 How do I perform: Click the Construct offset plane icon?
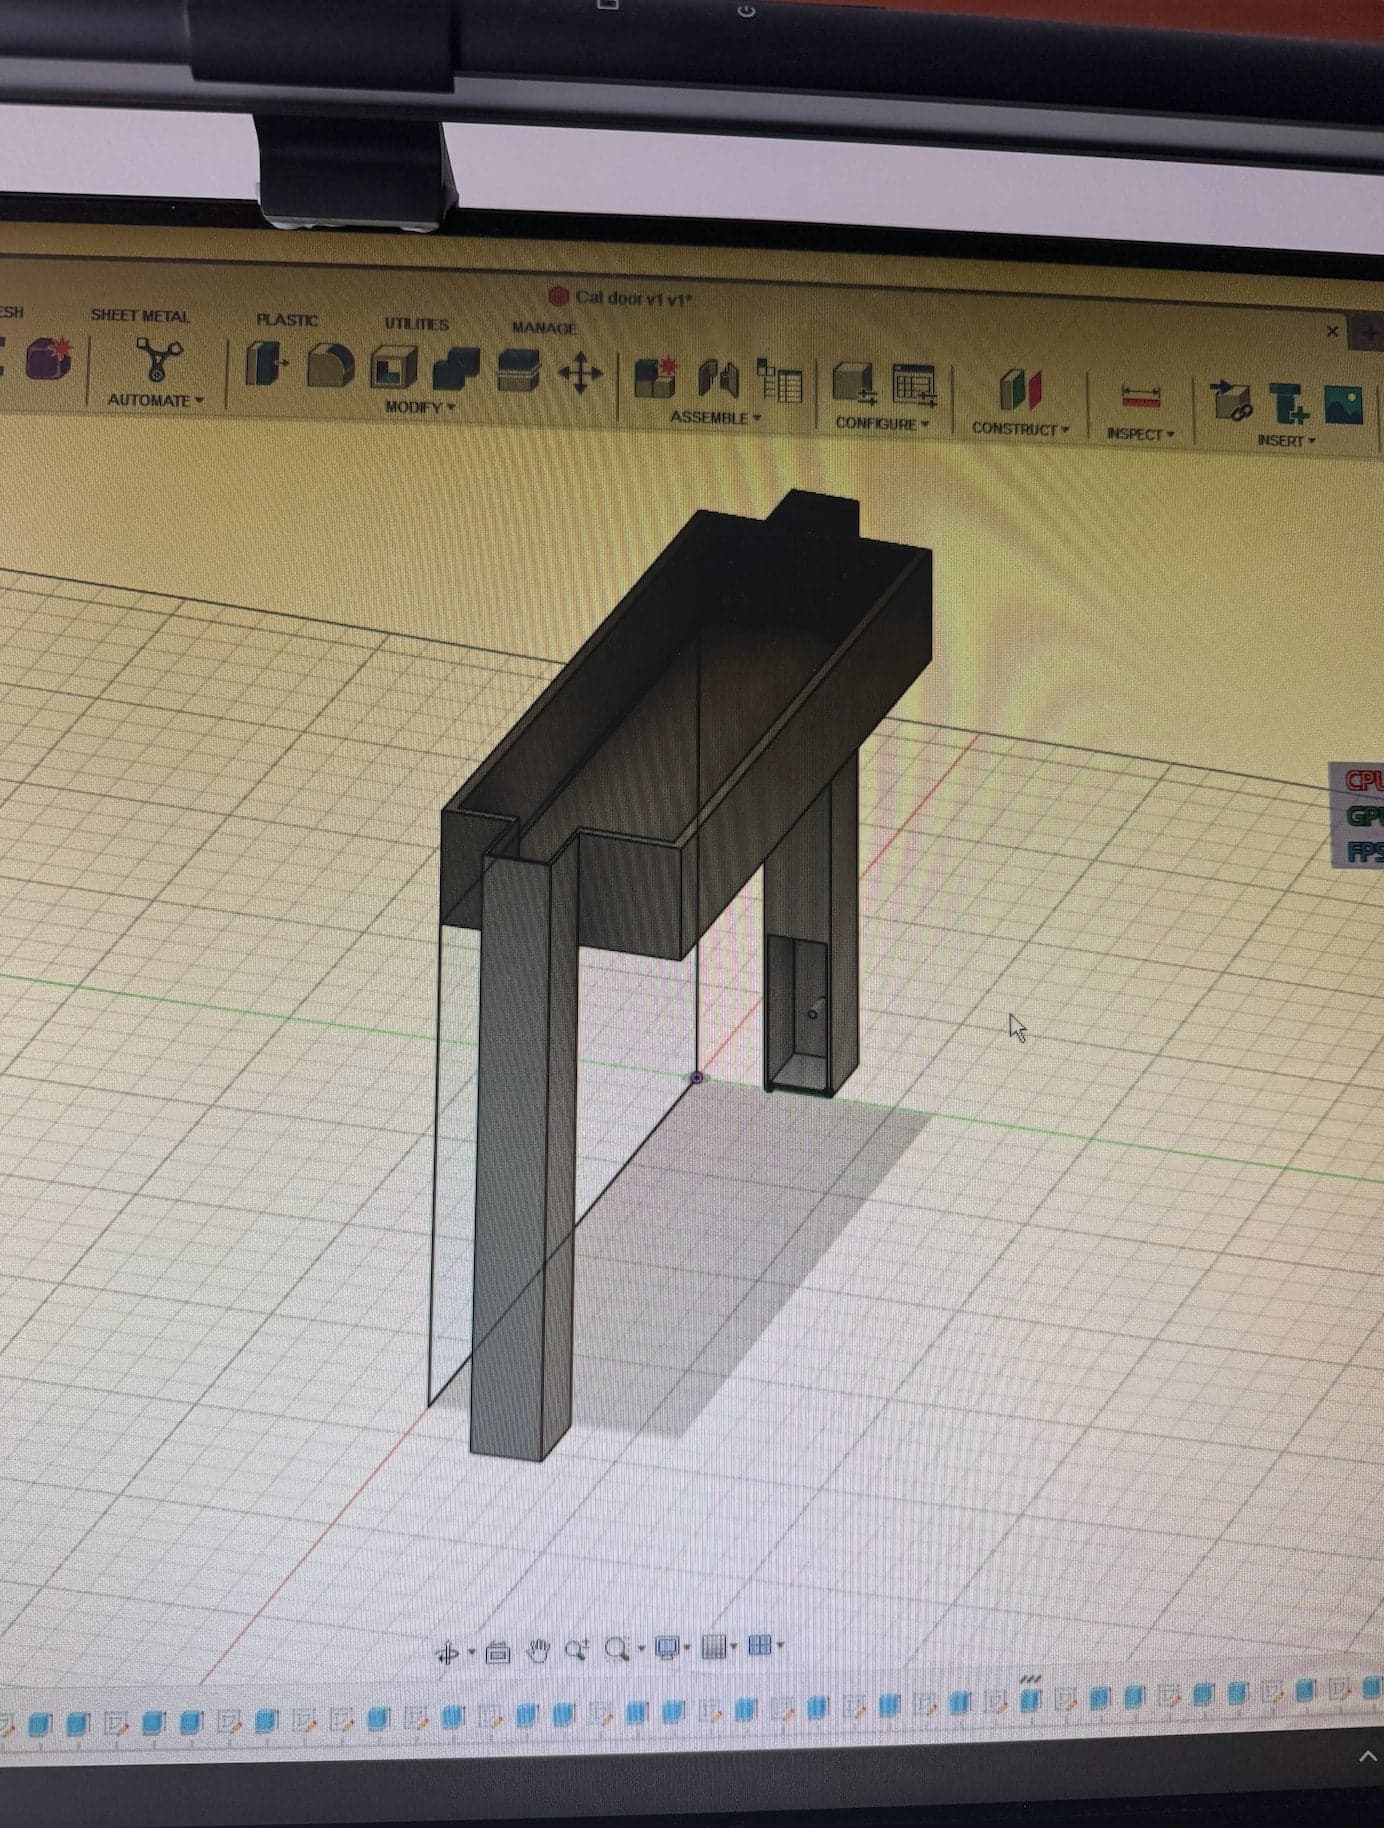pos(1020,391)
